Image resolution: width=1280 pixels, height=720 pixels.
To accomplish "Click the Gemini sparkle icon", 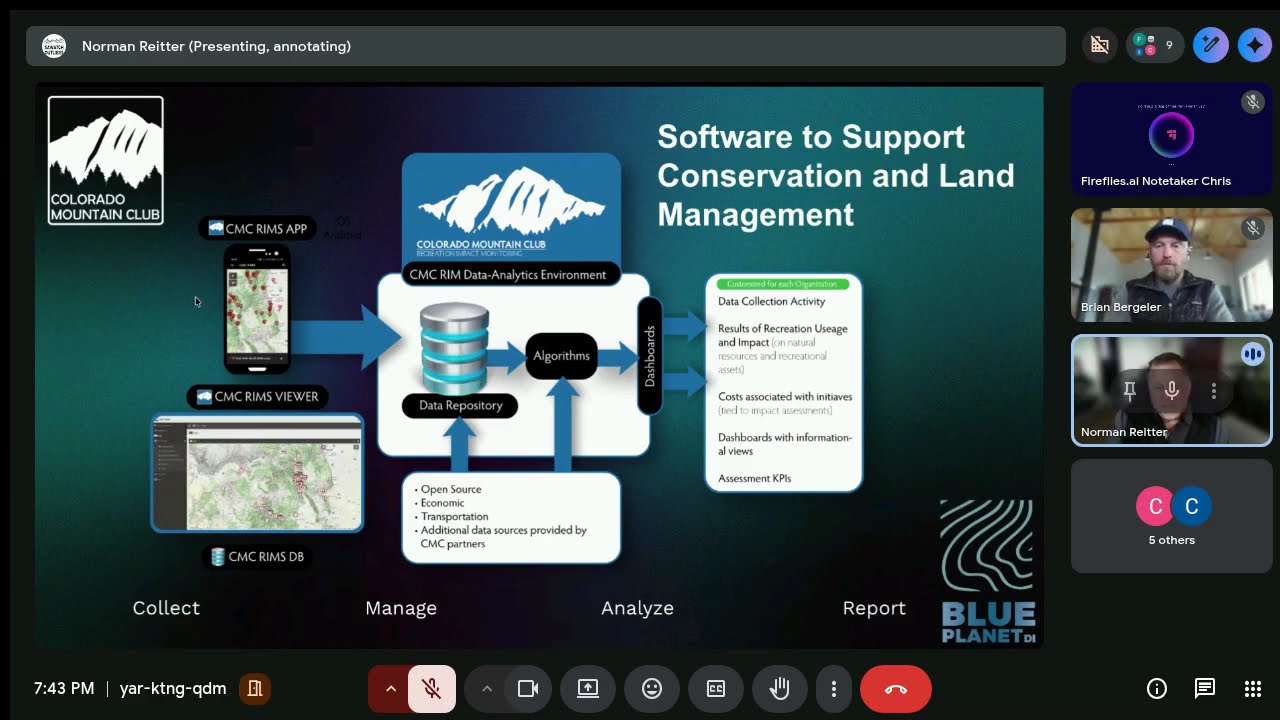I will [x=1255, y=45].
